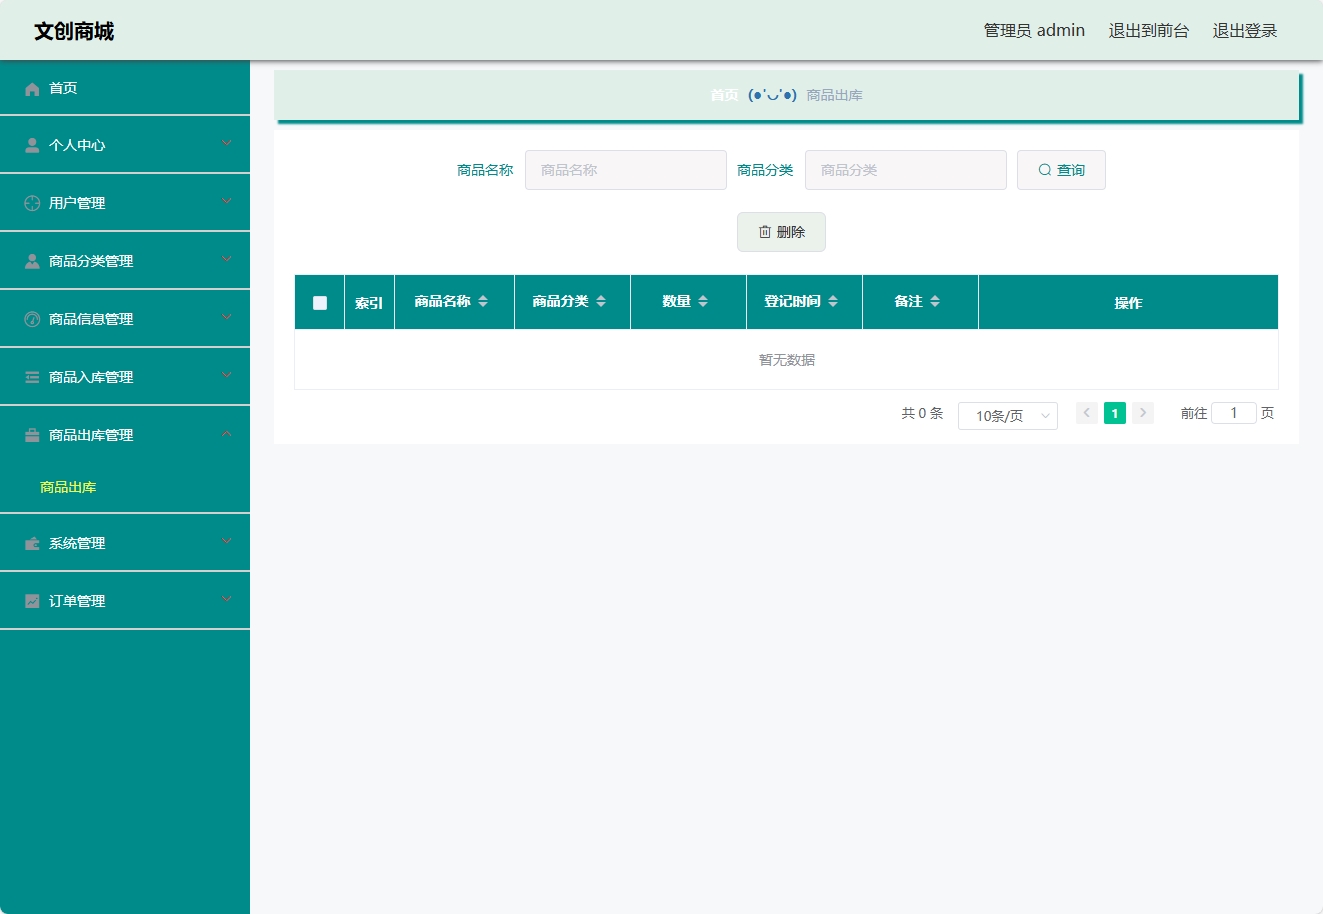Viewport: 1323px width, 914px height.
Task: Click the home icon beside 首页
Action: (31, 88)
